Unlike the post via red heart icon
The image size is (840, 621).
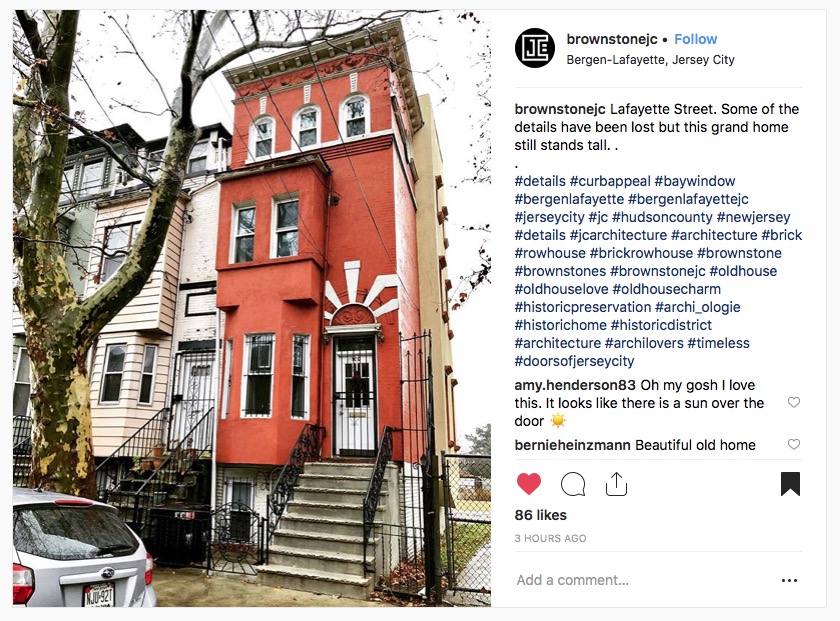pos(529,484)
